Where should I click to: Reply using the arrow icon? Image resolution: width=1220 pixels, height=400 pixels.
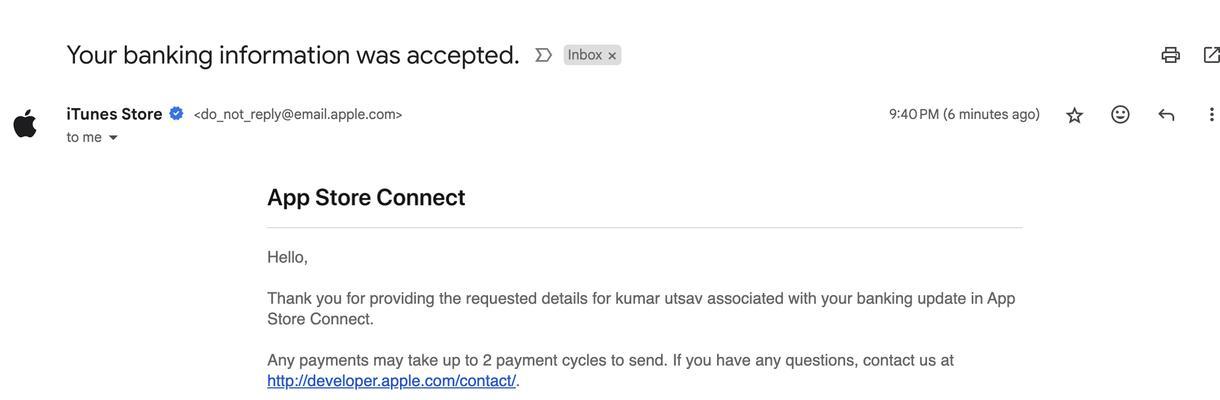pyautogui.click(x=1166, y=115)
